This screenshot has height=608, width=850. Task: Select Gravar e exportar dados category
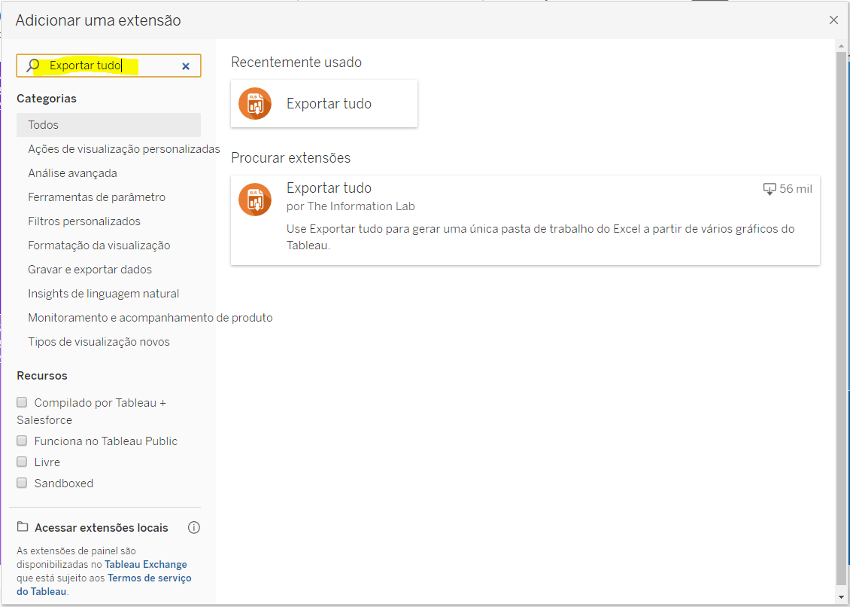pos(90,270)
